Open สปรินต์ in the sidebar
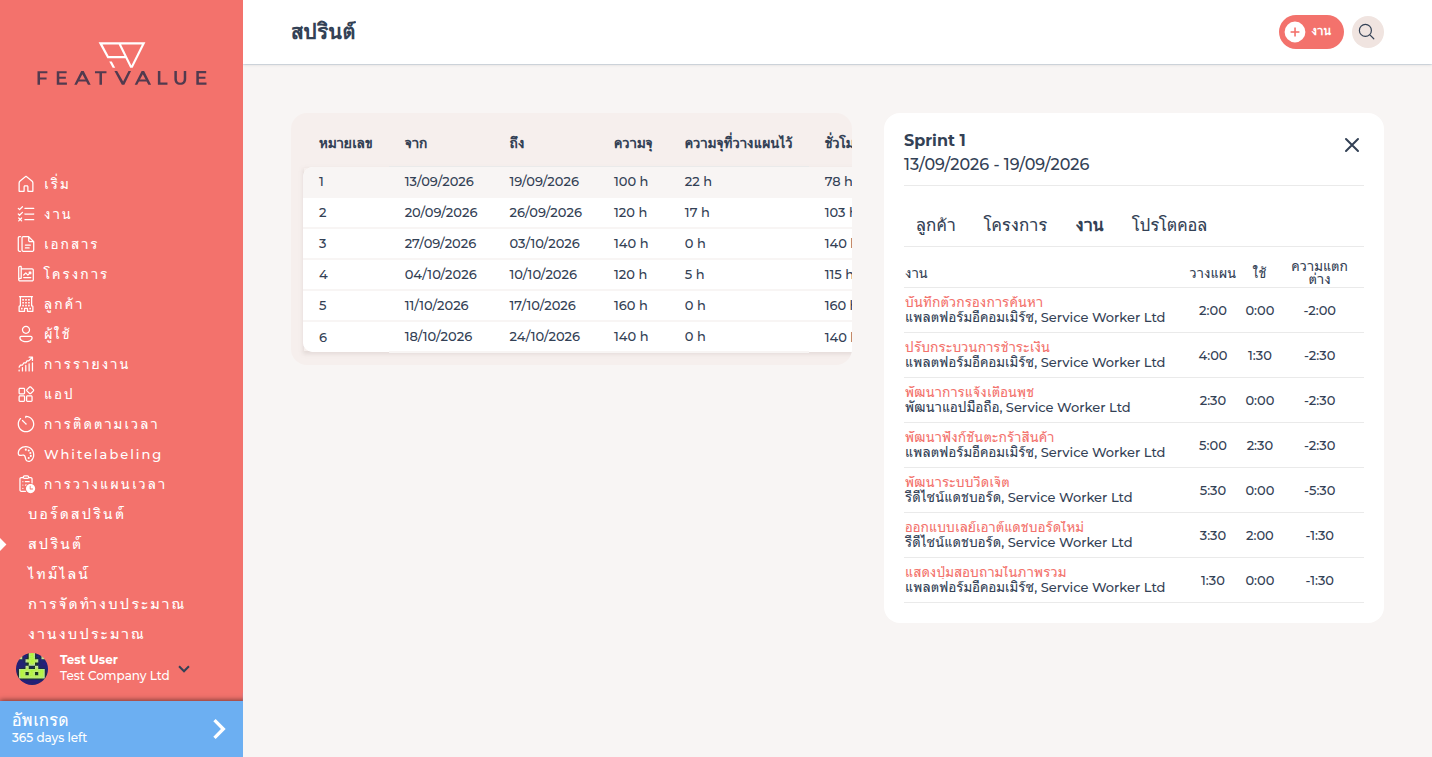The height and width of the screenshot is (757, 1432). [55, 544]
